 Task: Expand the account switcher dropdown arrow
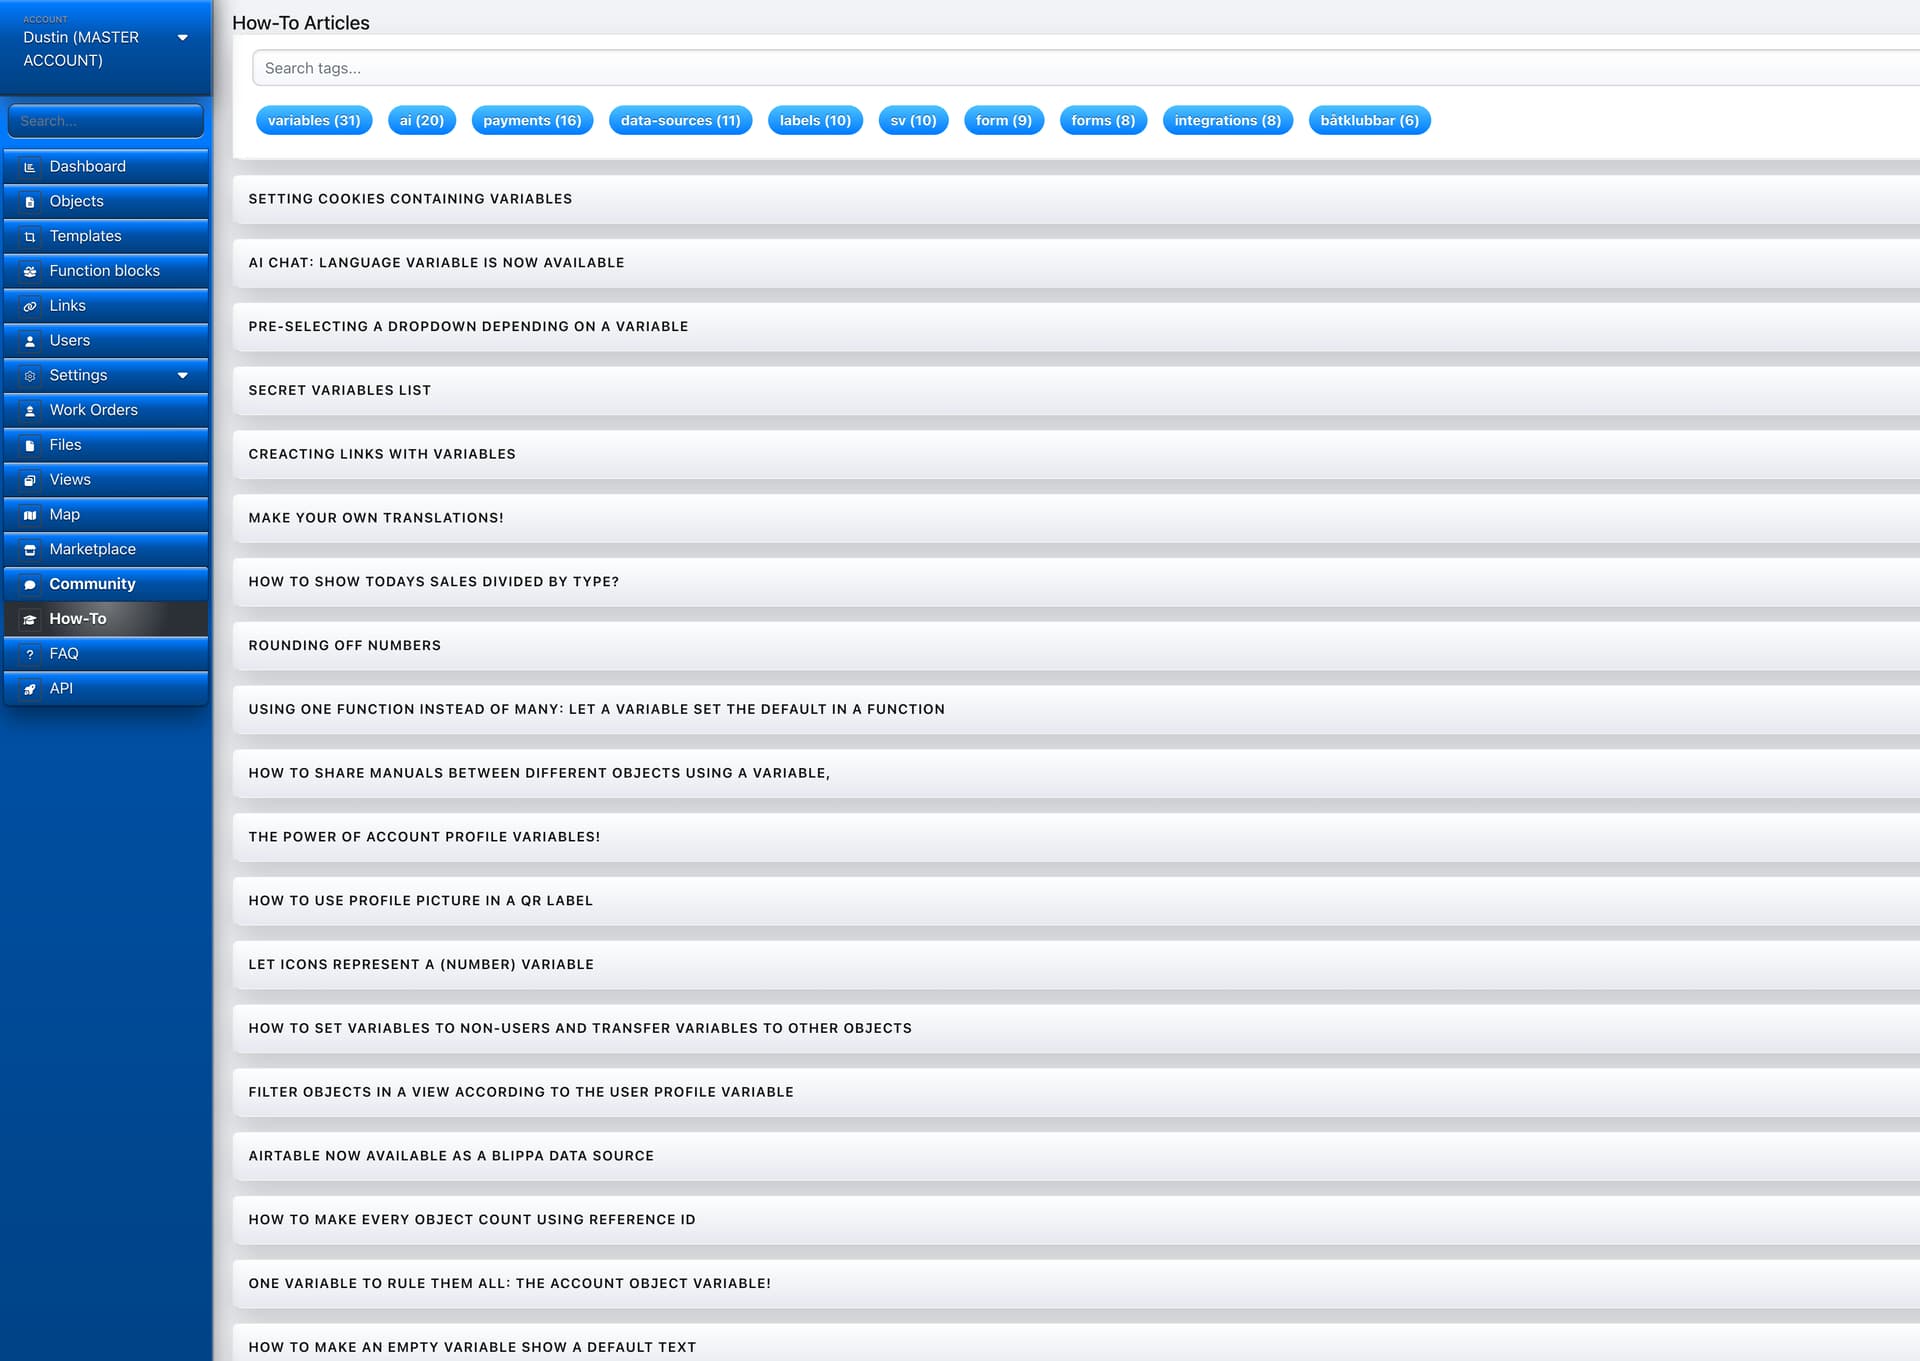click(182, 38)
